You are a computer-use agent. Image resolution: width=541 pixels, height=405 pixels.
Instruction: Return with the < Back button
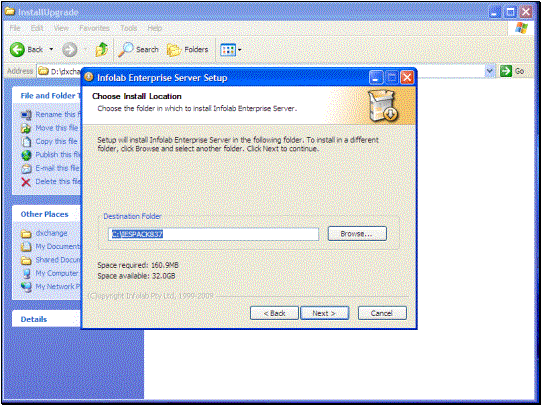point(274,313)
